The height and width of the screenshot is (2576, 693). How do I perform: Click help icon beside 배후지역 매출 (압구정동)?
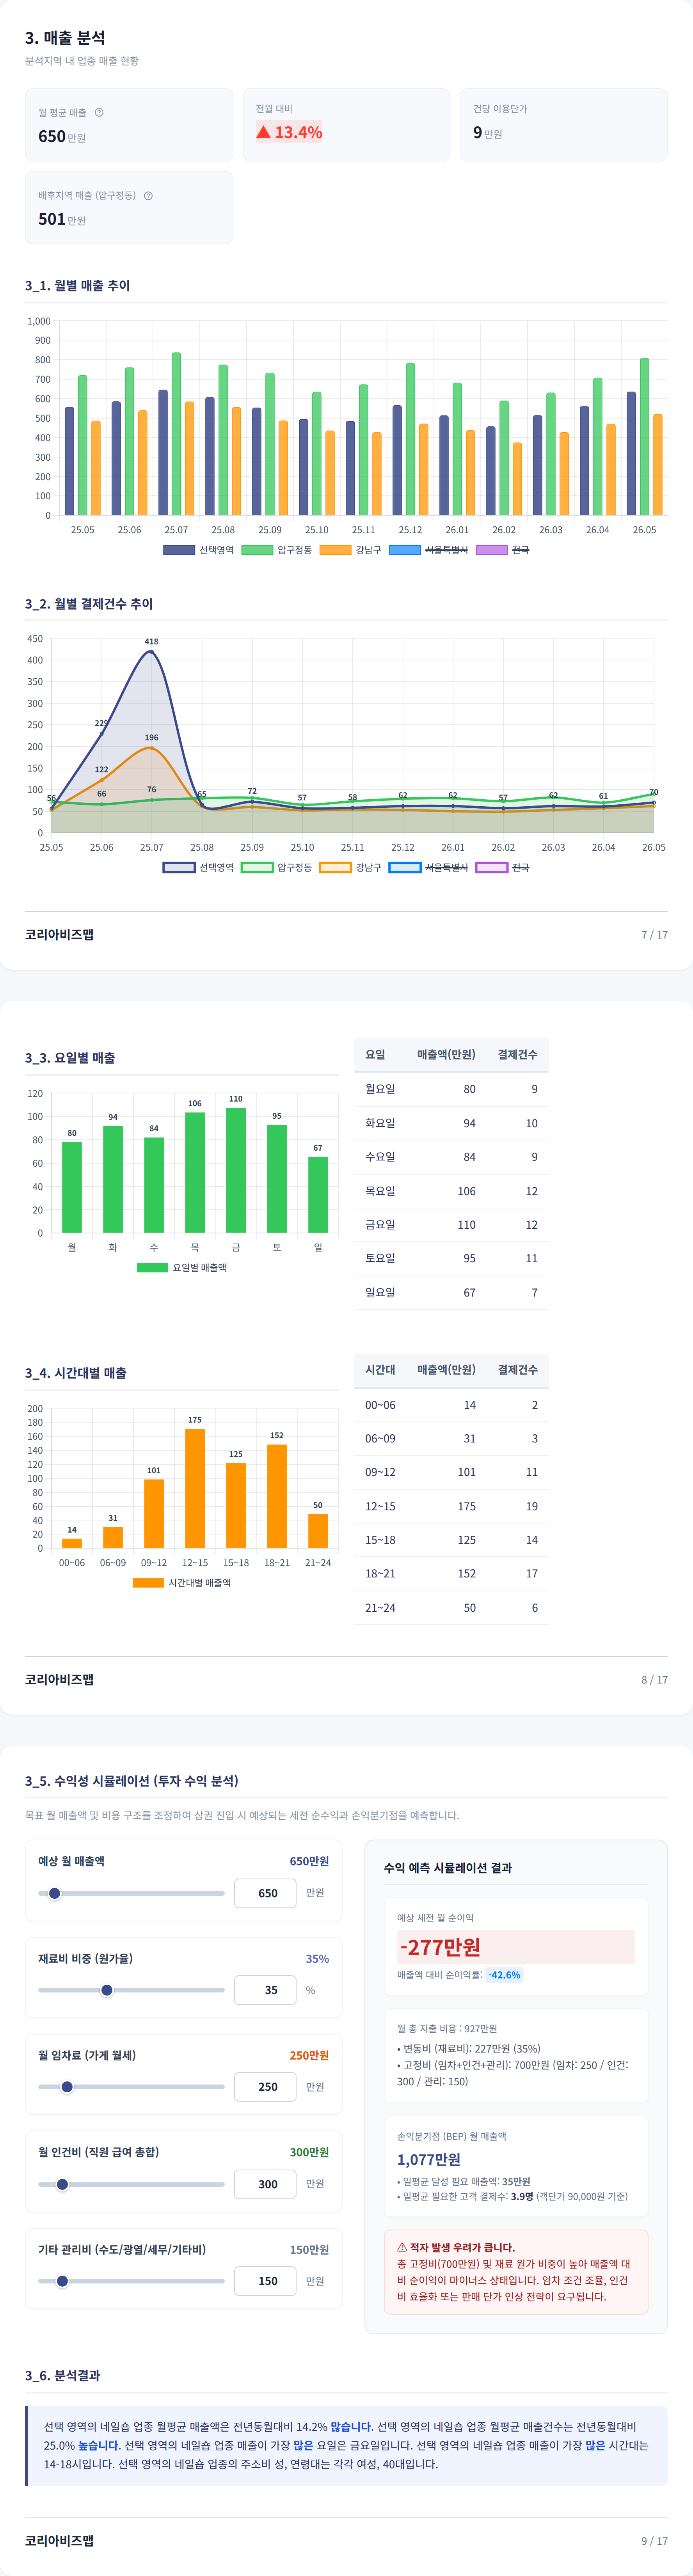(148, 195)
